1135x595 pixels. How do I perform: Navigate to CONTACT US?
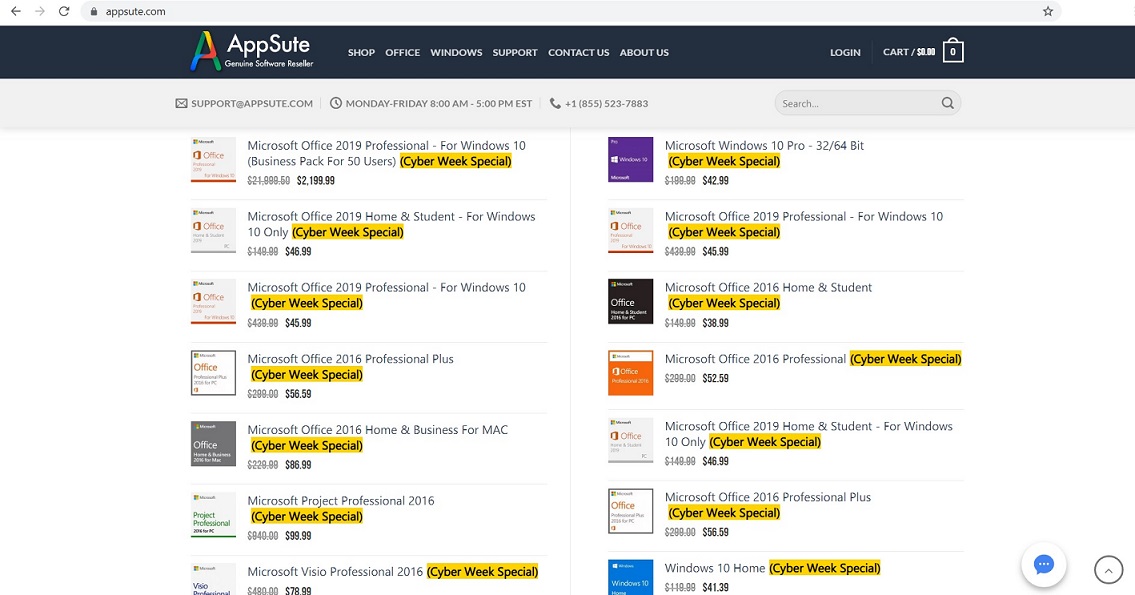coord(578,52)
